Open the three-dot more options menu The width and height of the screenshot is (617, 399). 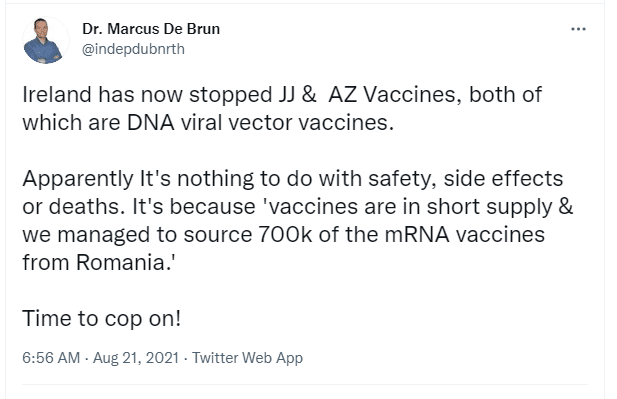click(x=578, y=29)
